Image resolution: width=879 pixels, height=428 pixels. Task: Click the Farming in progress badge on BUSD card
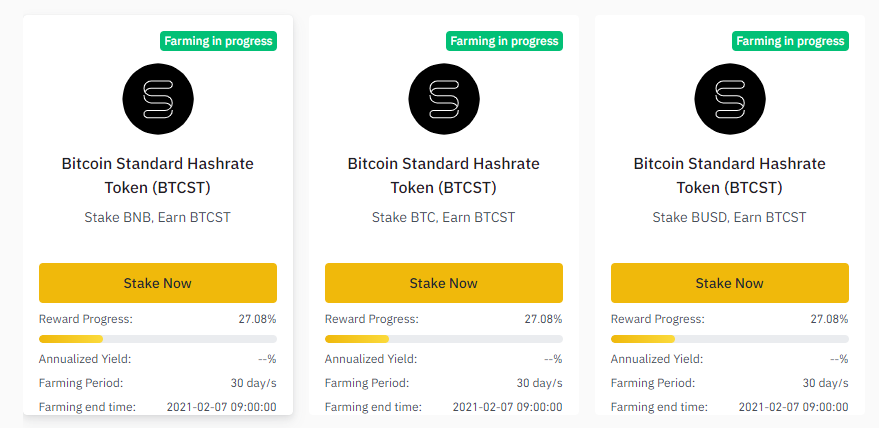(790, 41)
